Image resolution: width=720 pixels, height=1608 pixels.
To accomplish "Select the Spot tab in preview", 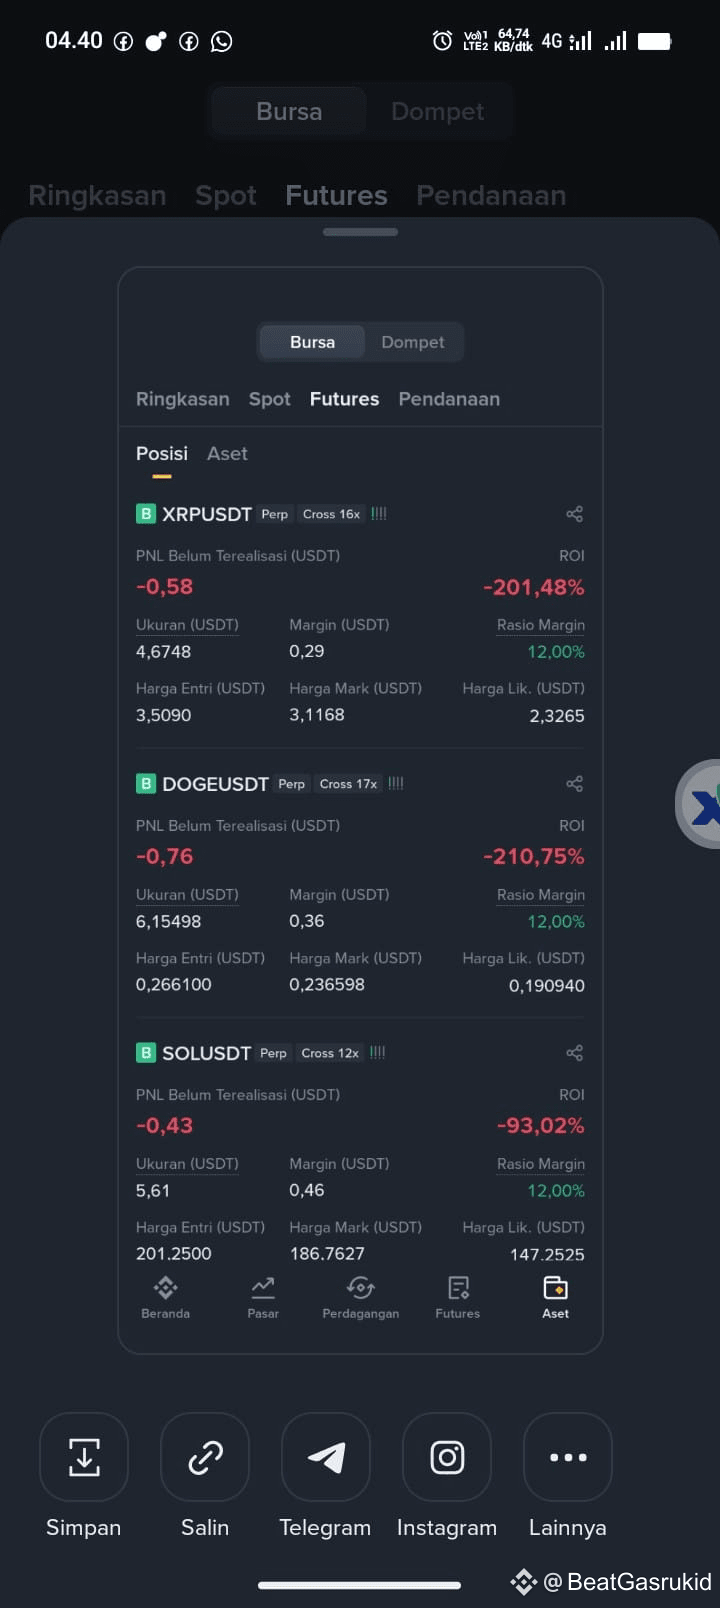I will tap(269, 399).
